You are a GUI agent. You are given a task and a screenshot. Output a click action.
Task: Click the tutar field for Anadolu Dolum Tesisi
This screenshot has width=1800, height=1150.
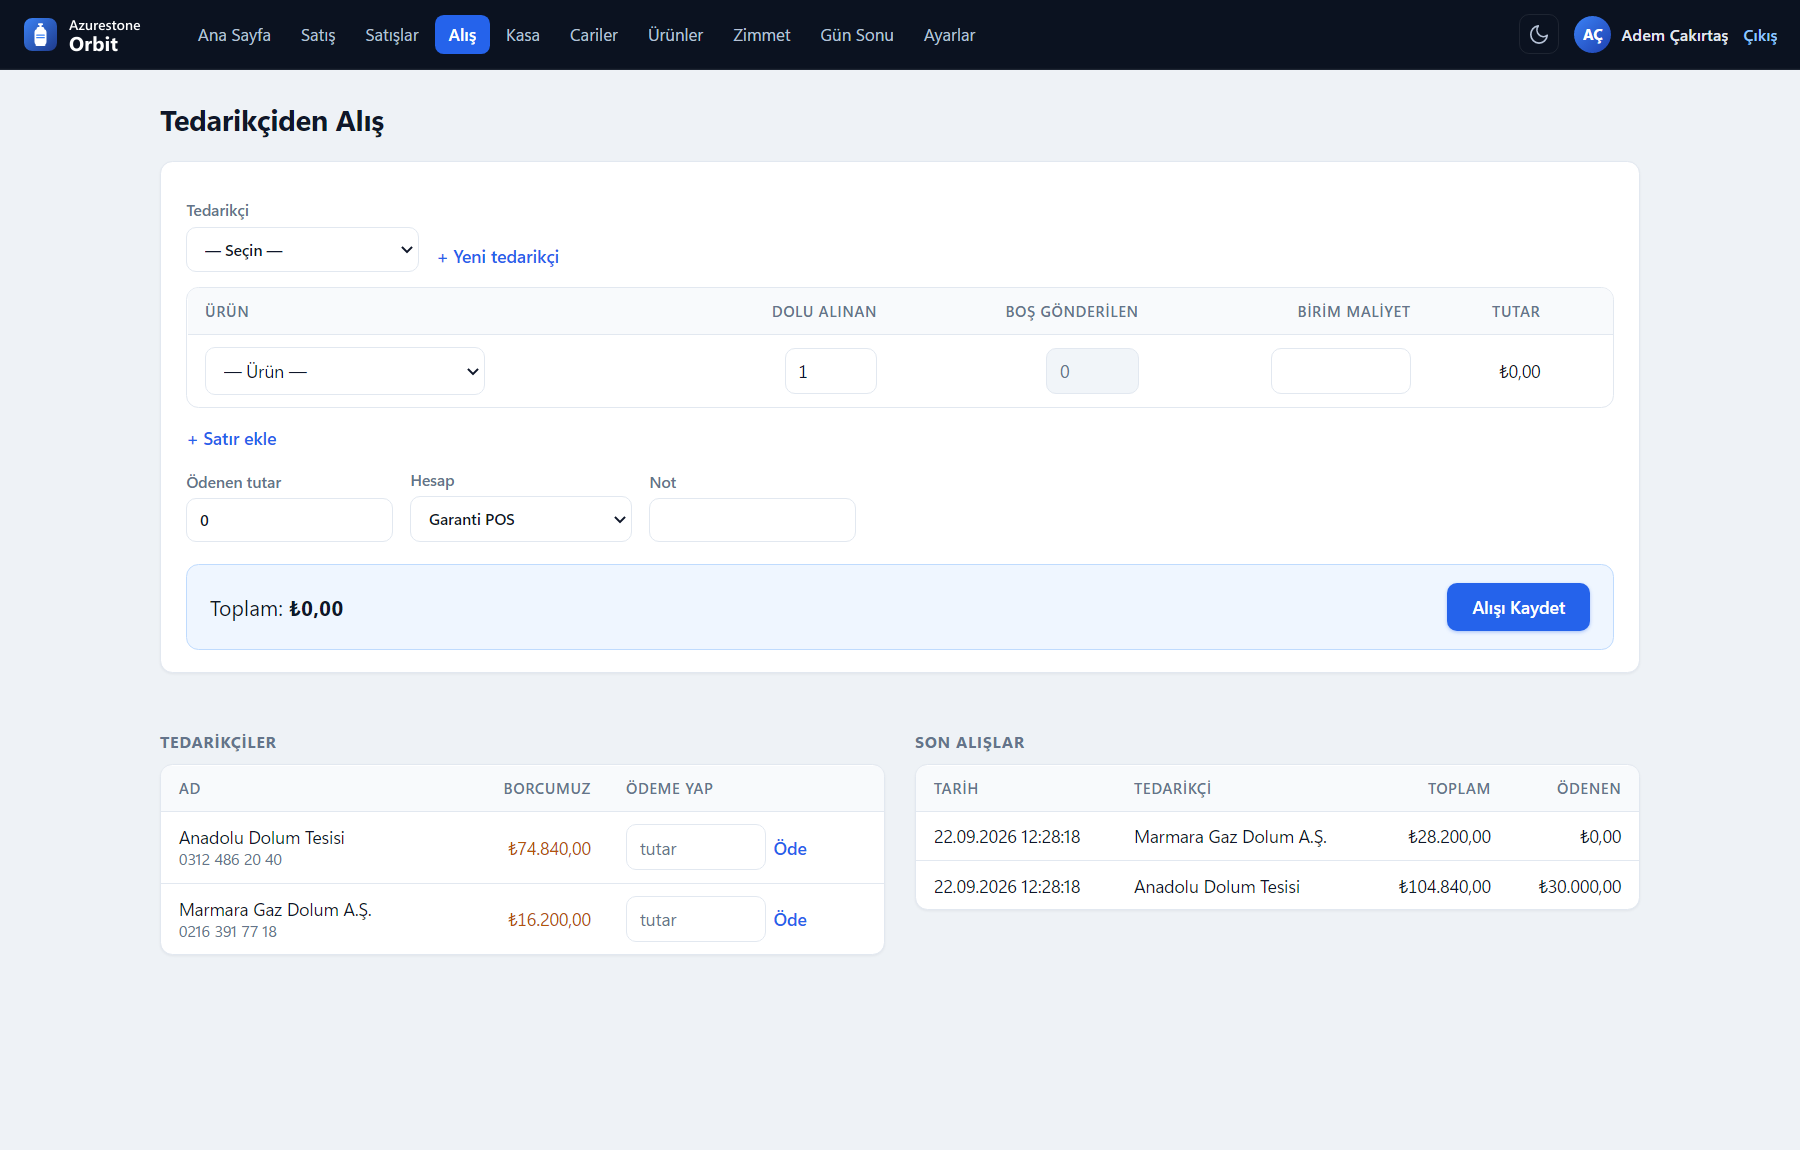pos(695,848)
